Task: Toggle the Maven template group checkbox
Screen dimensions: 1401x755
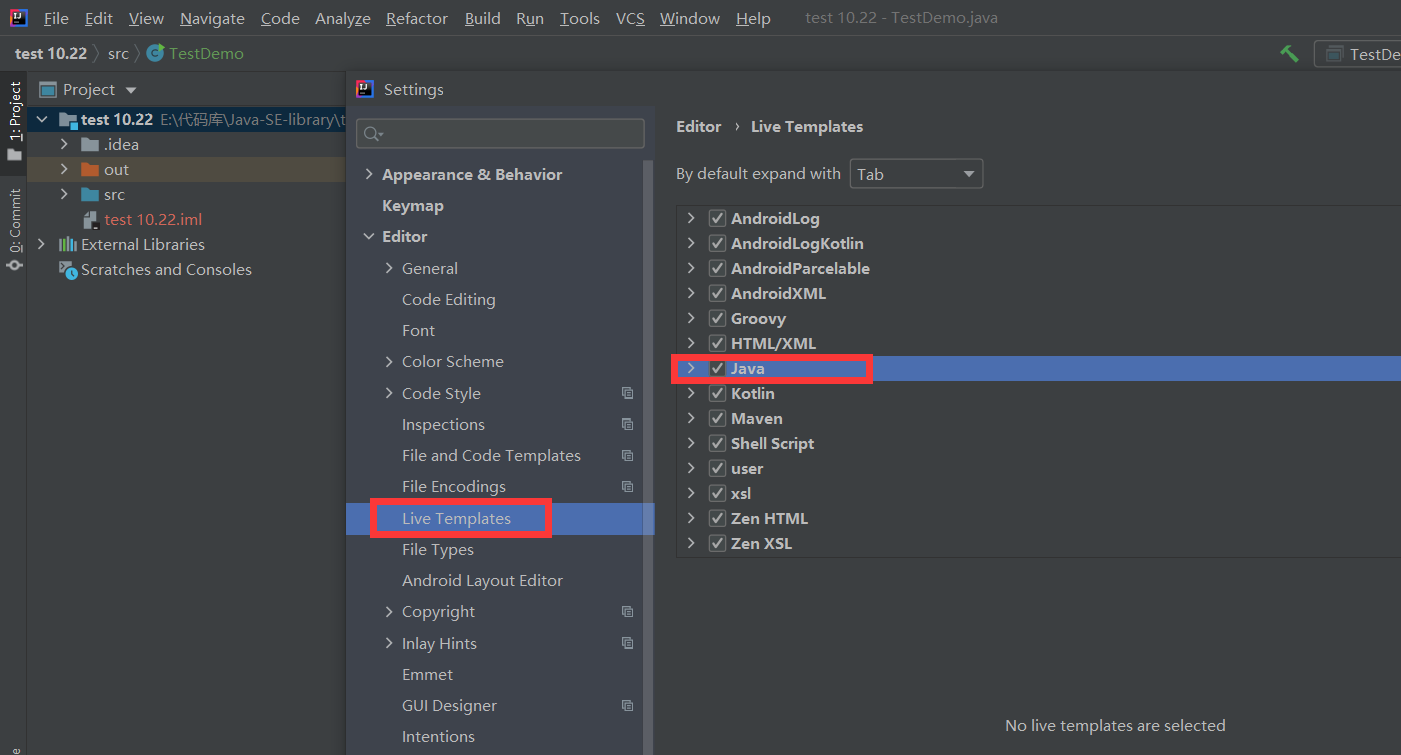Action: [717, 418]
